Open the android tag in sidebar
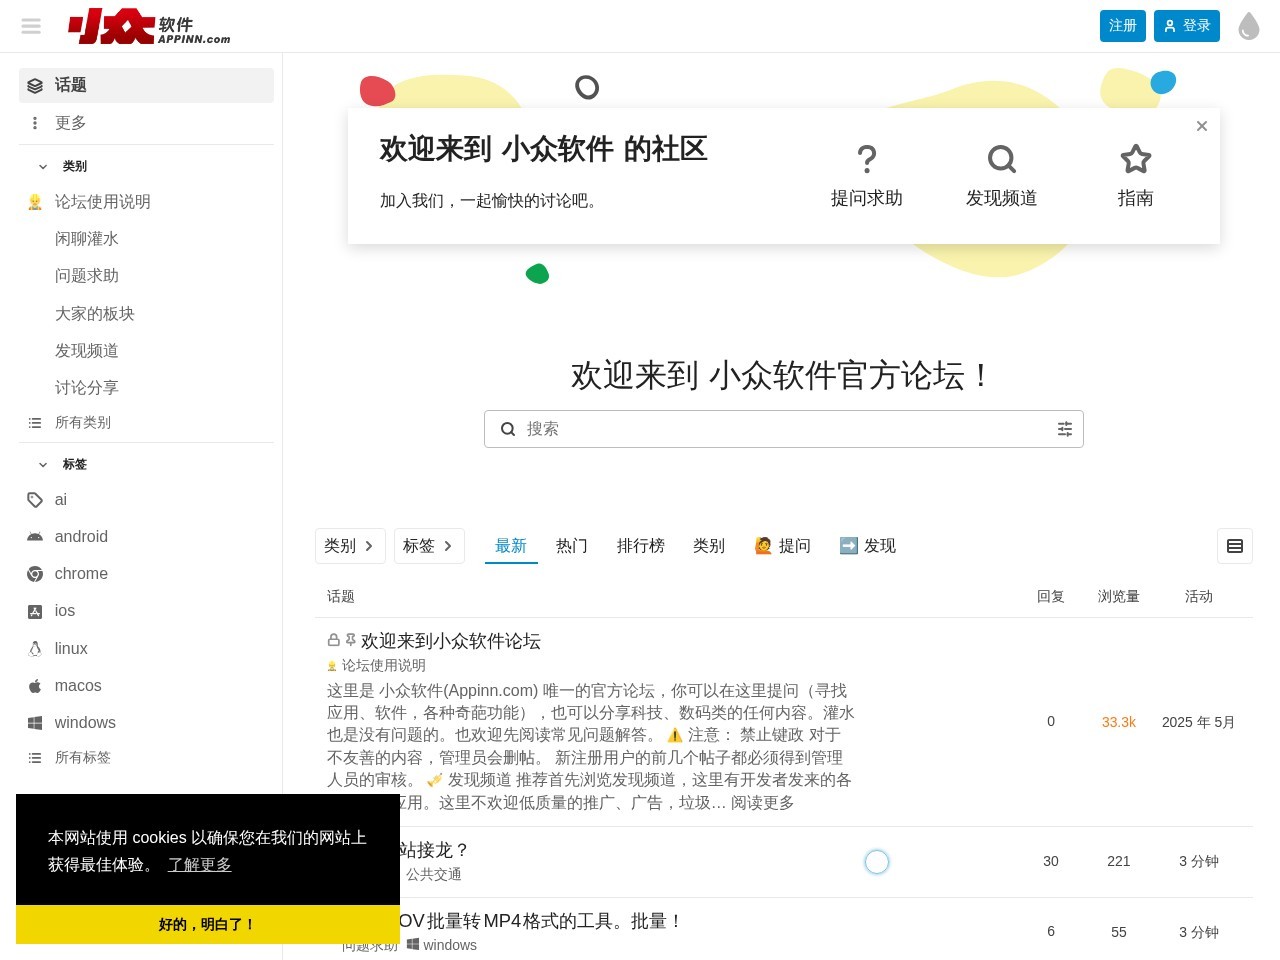The width and height of the screenshot is (1280, 960). [x=146, y=536]
